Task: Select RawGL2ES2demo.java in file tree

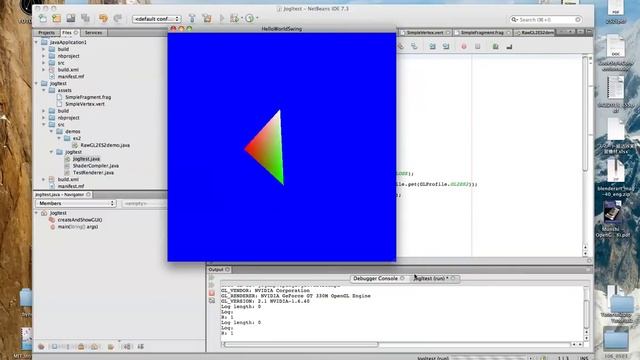Action: tap(105, 145)
